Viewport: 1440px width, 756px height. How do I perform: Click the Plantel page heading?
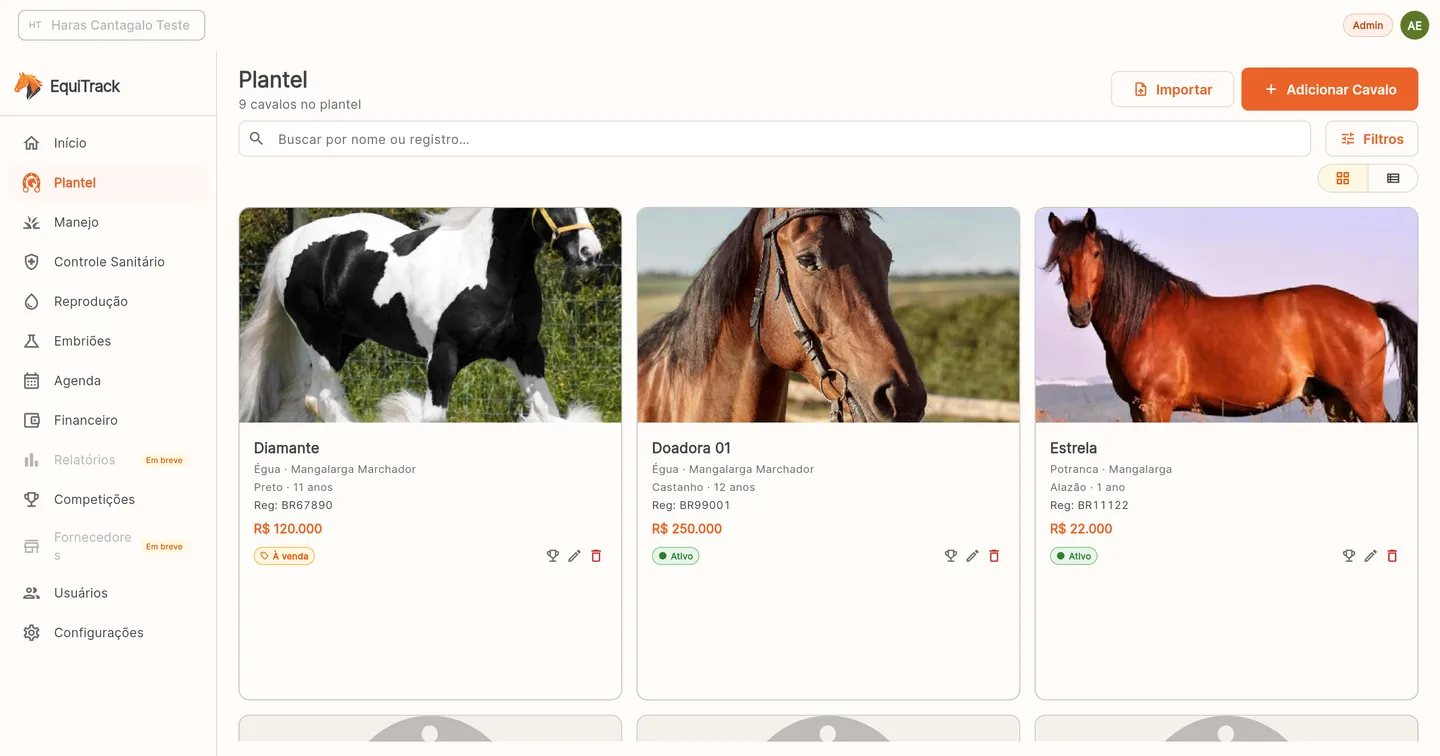[273, 80]
